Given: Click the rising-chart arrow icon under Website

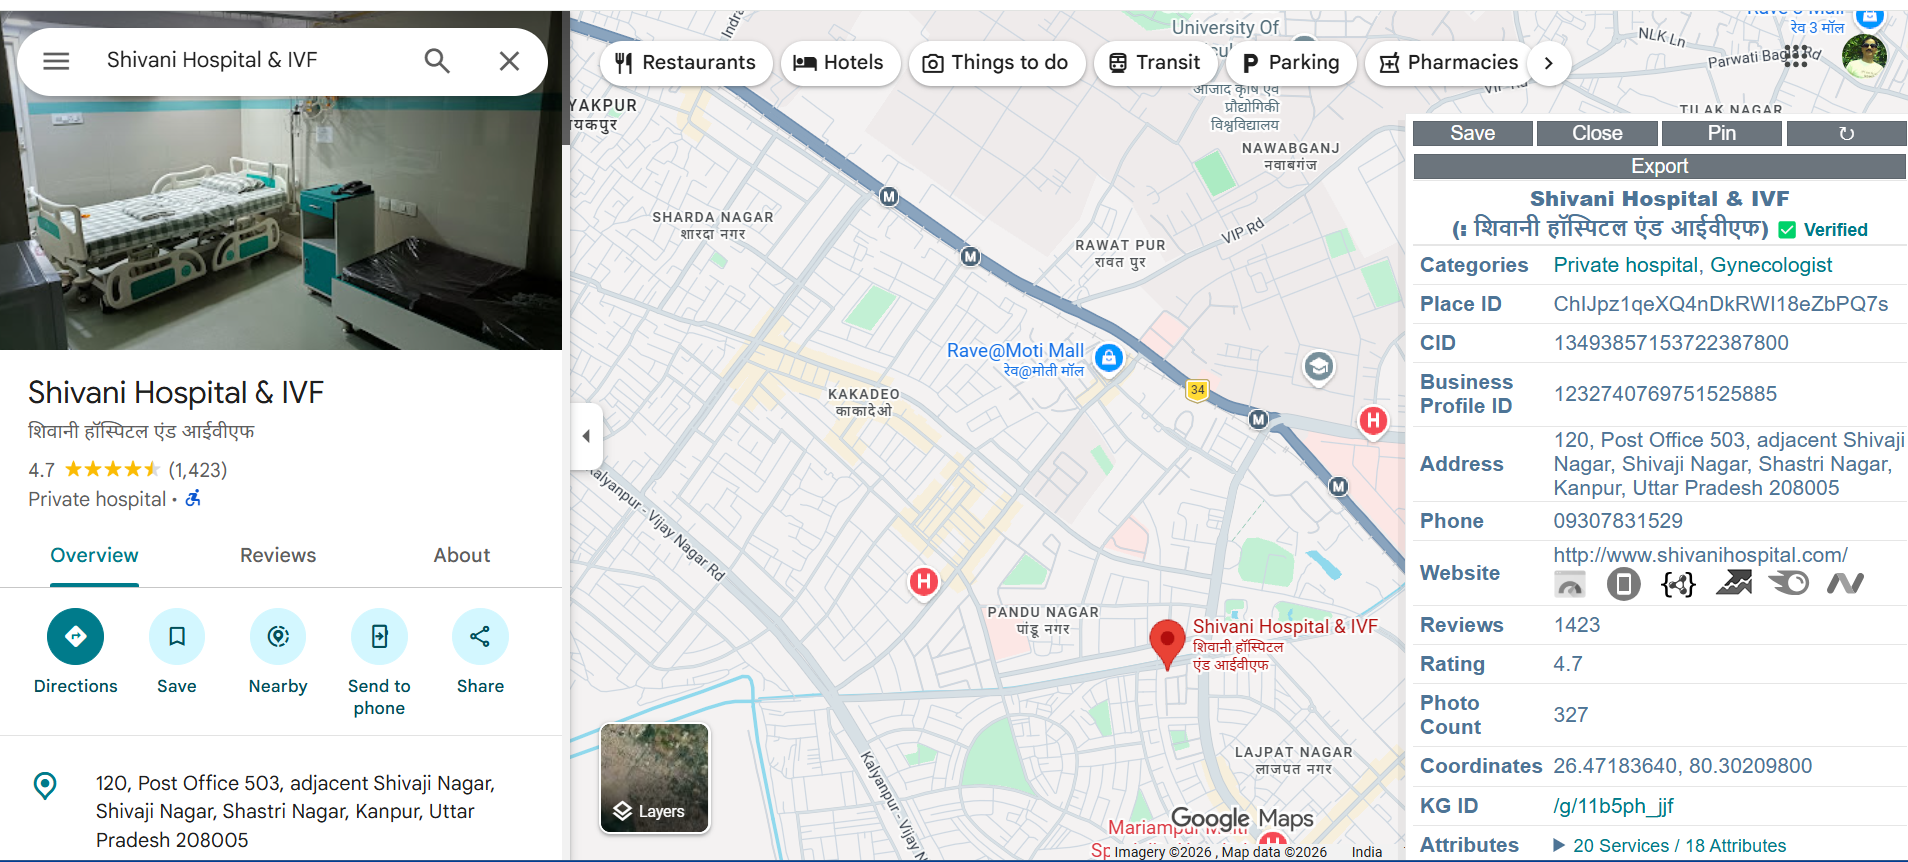Looking at the screenshot, I should click(x=1733, y=583).
